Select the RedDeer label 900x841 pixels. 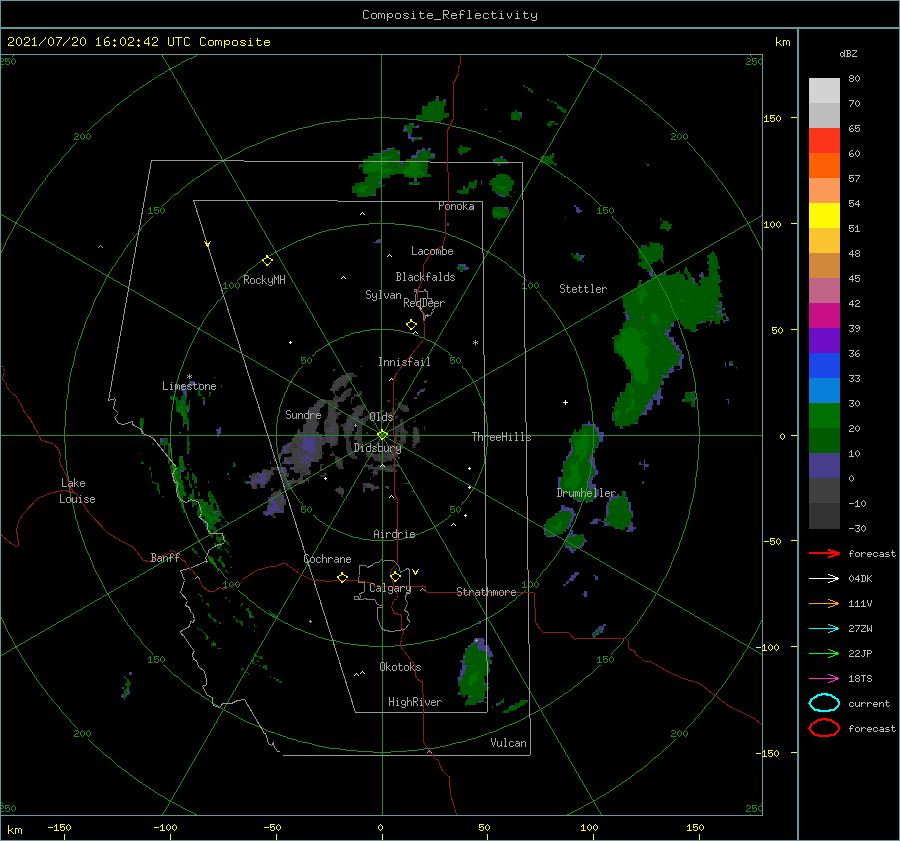[424, 303]
